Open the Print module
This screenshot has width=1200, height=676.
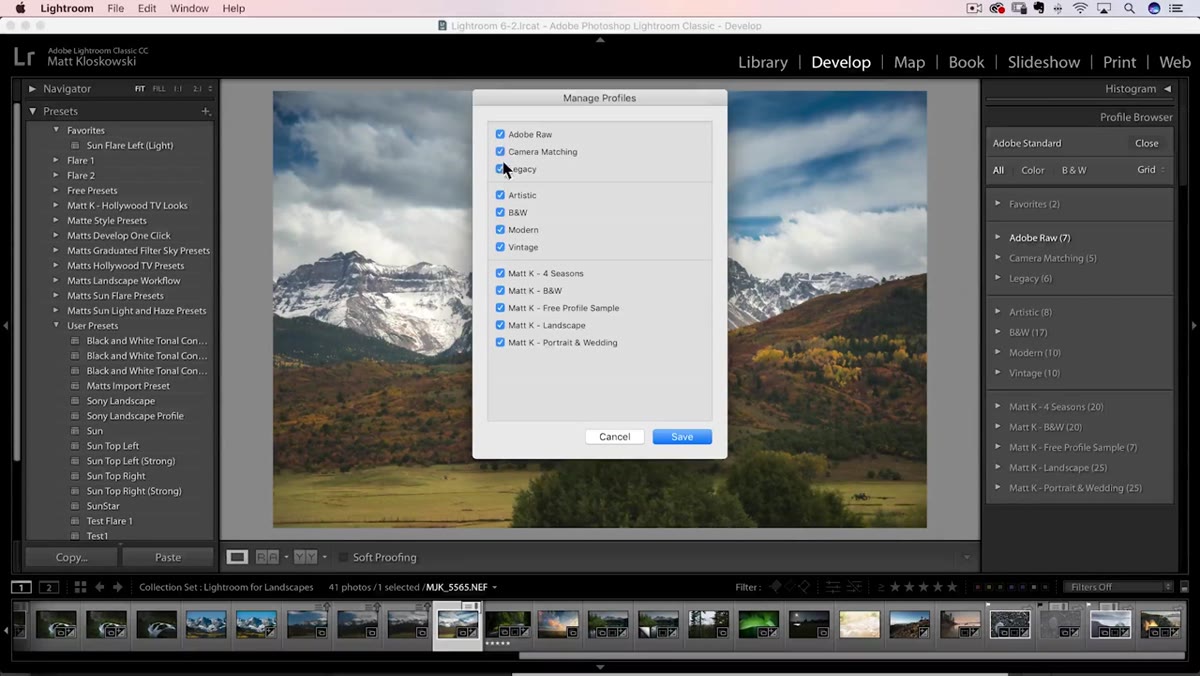pos(1119,62)
